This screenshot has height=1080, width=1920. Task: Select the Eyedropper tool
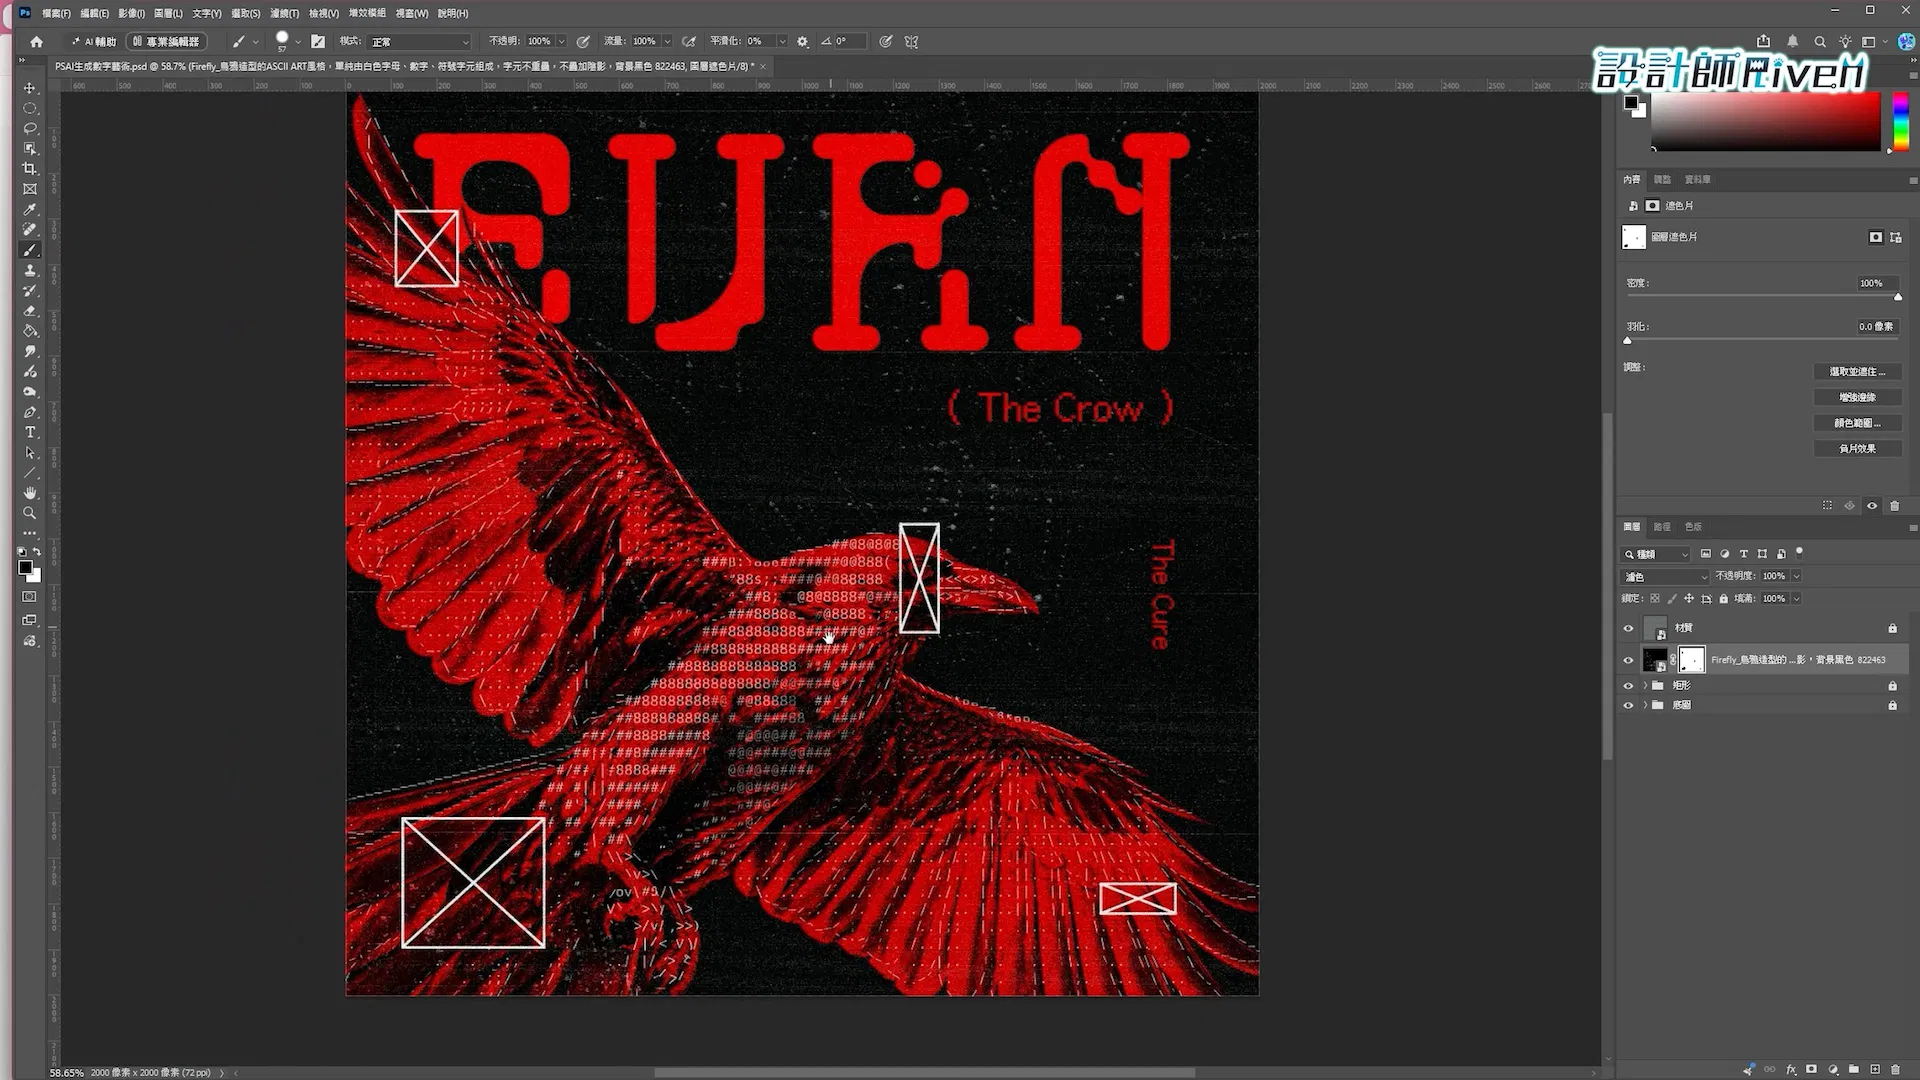30,209
